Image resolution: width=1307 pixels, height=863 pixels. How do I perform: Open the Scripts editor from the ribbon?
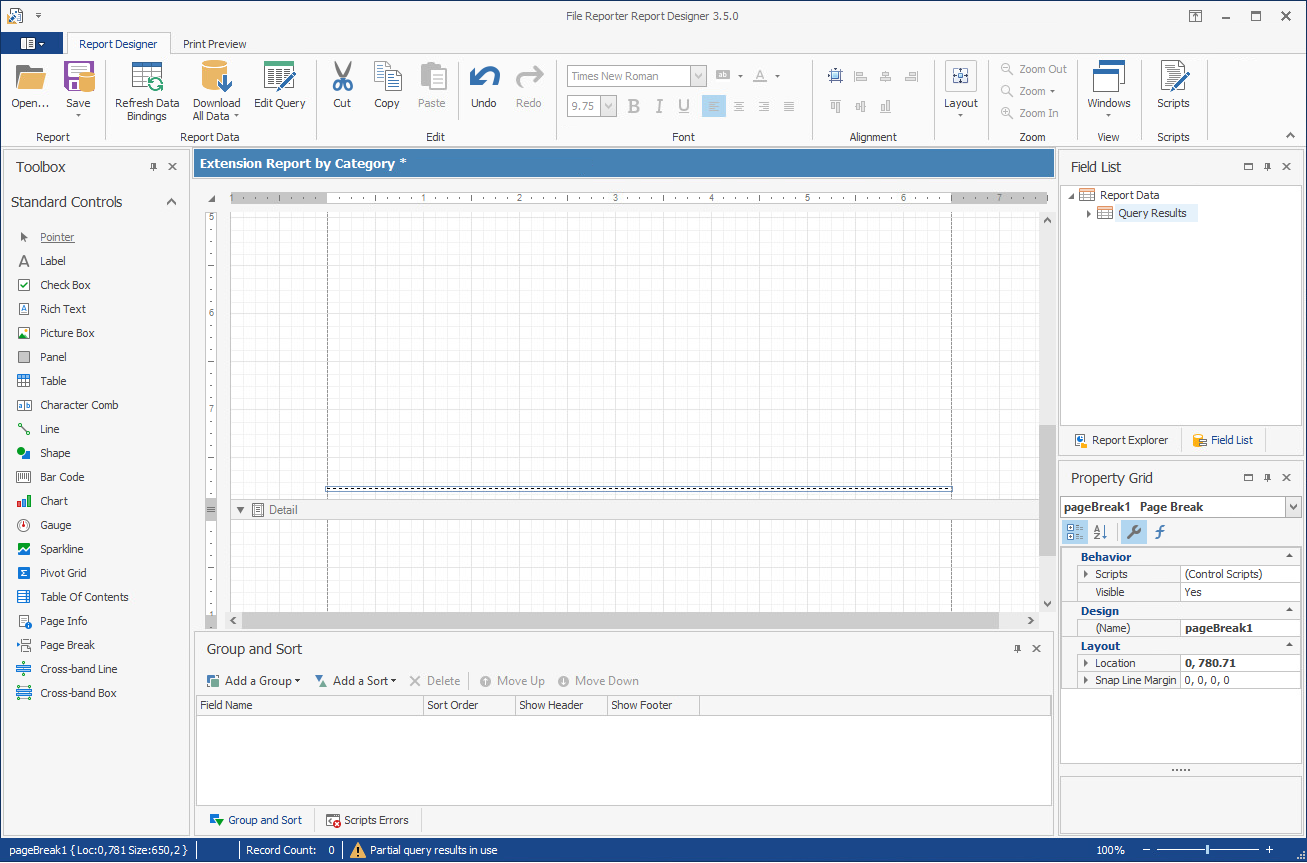tap(1173, 90)
